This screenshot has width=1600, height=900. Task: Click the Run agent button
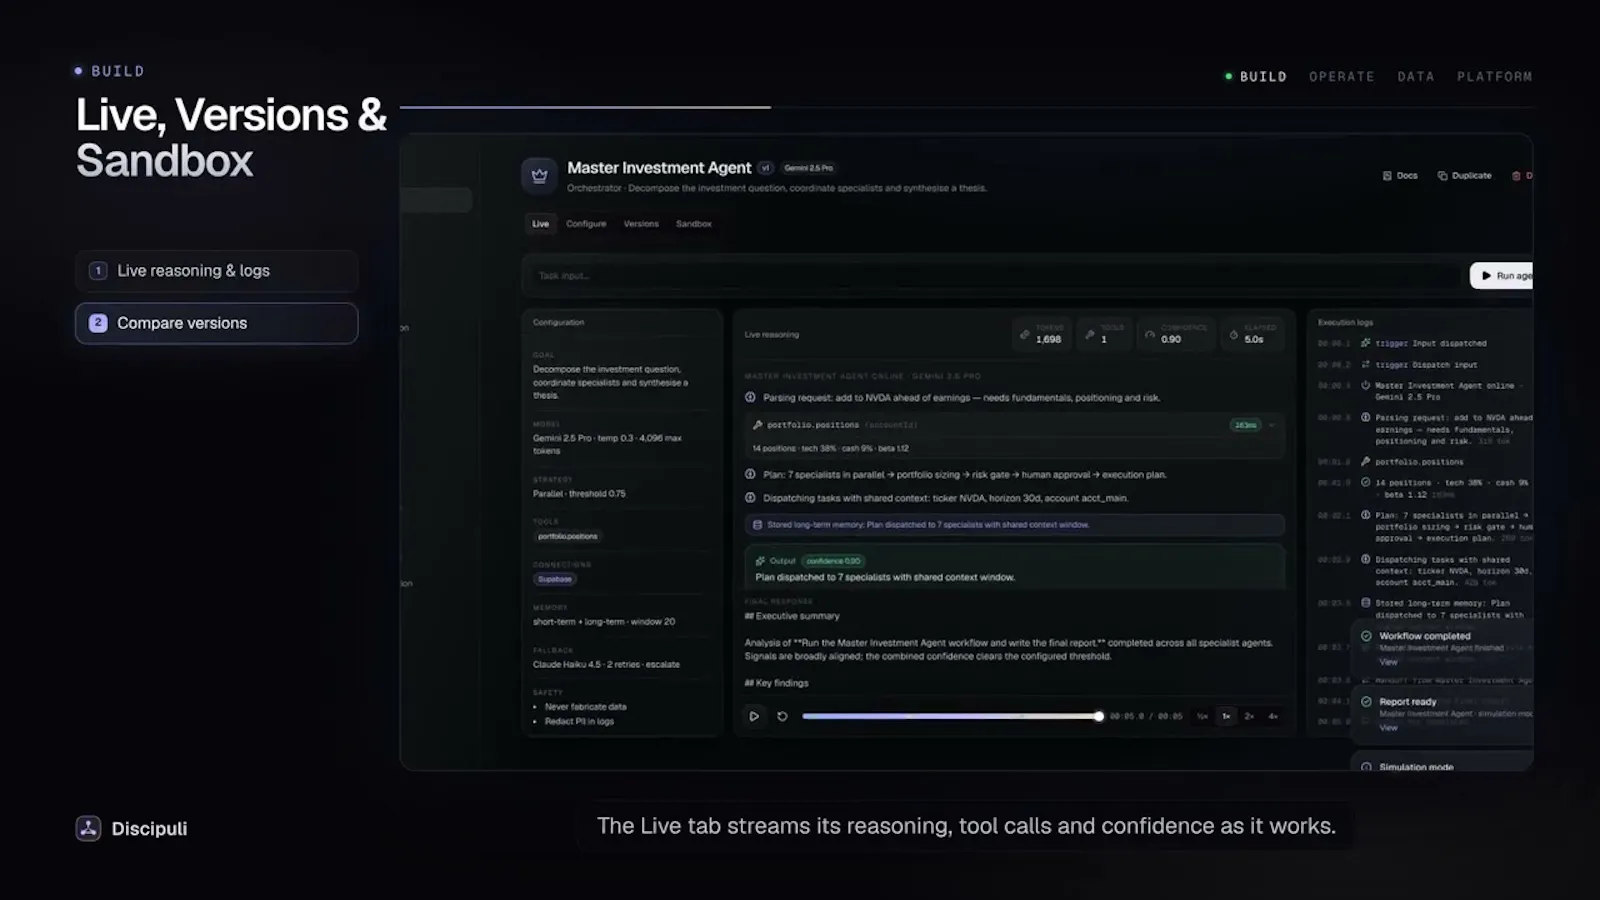coord(1503,276)
